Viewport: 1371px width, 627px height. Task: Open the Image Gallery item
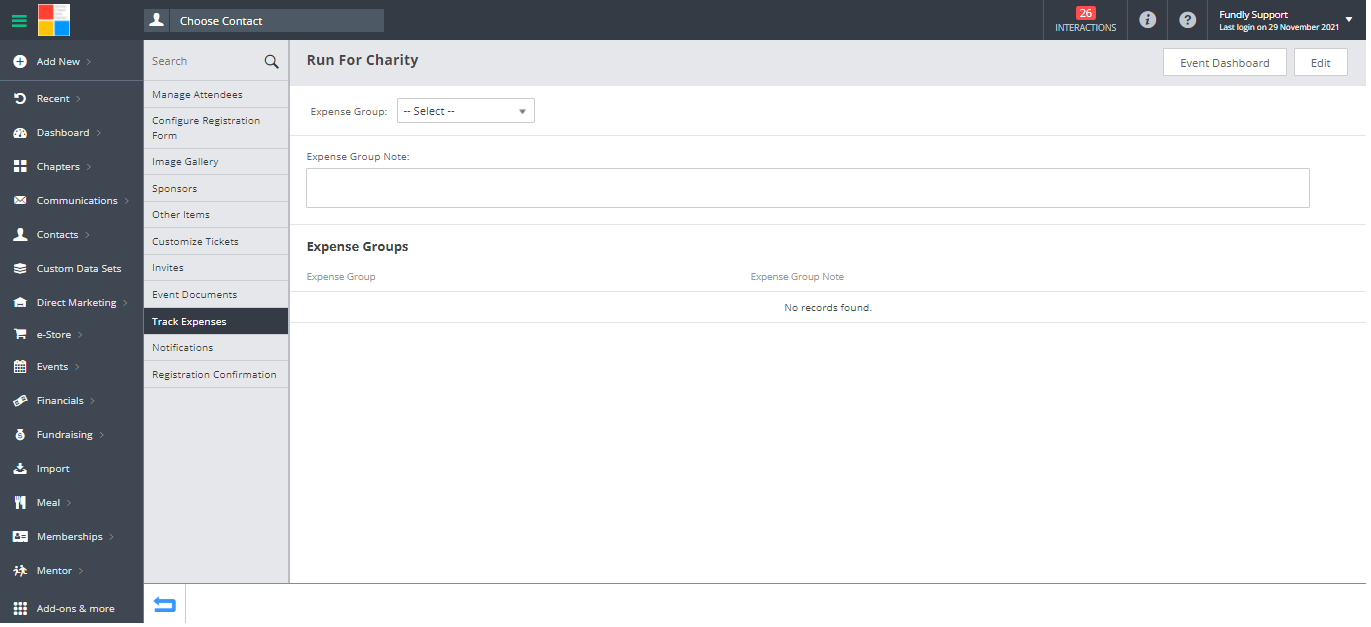point(216,162)
